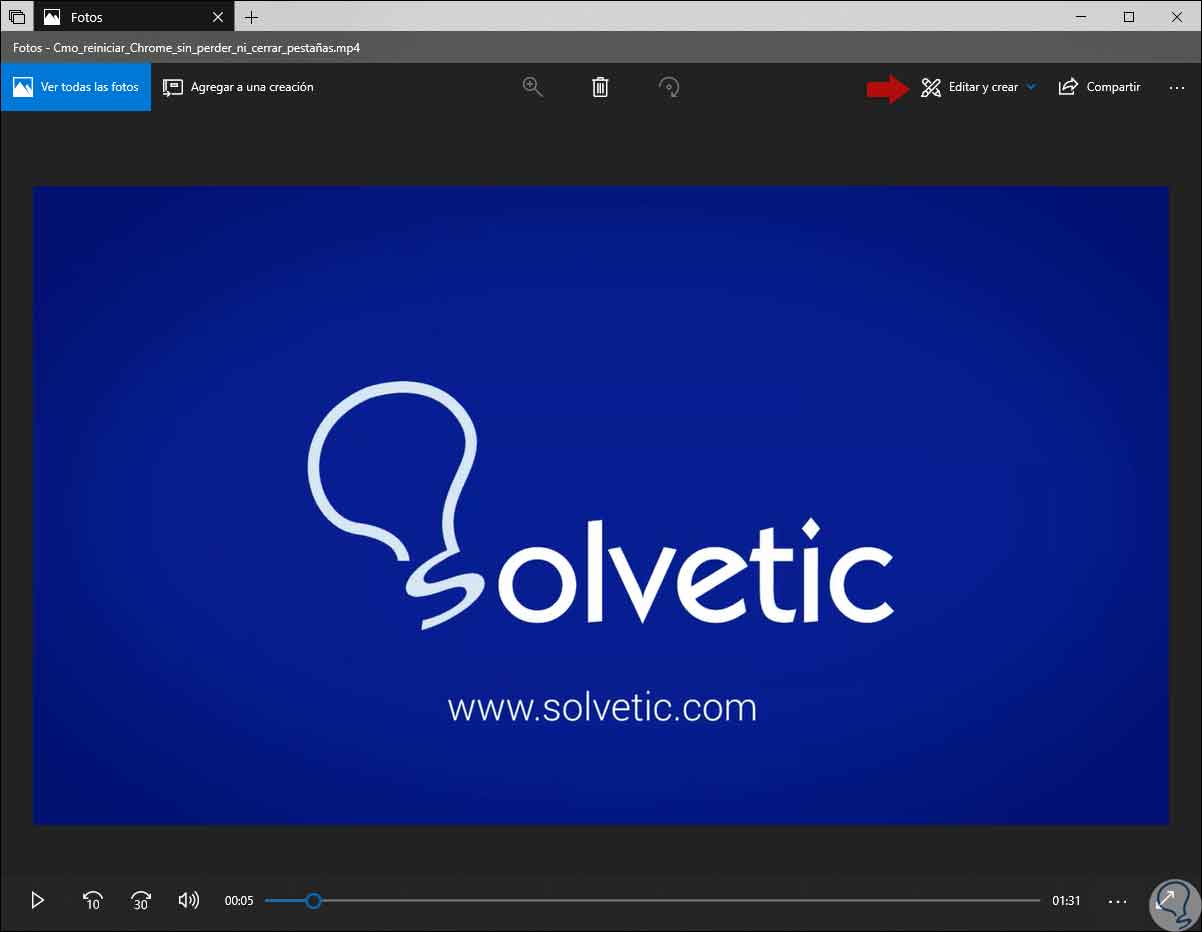Click Agregar a una creación

click(x=238, y=87)
